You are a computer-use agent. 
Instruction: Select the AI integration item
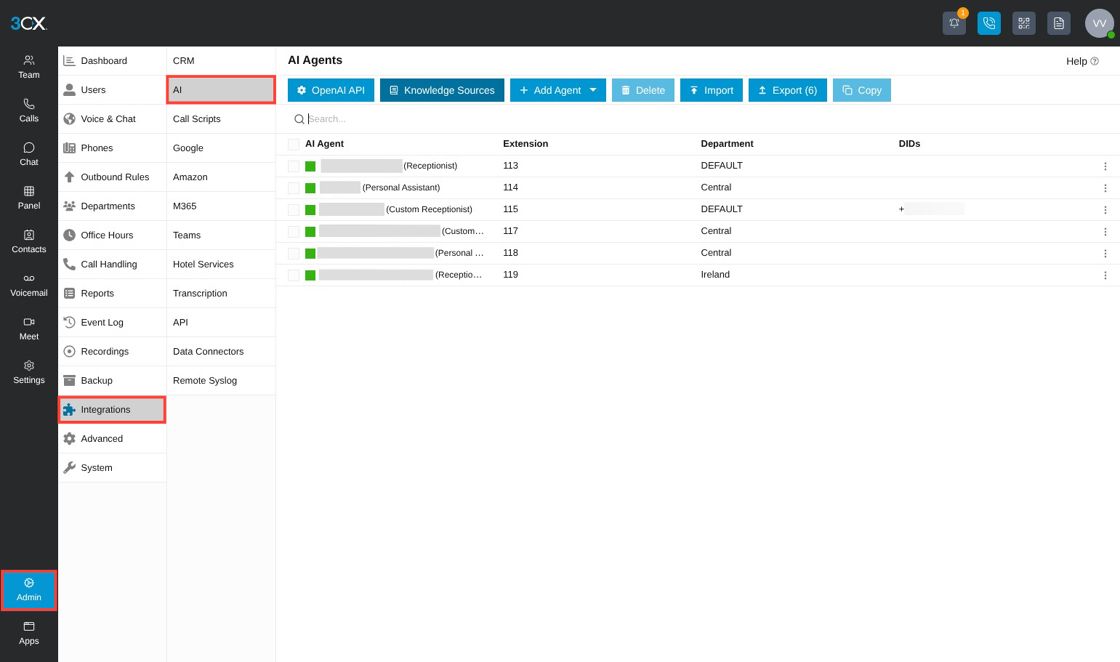[x=221, y=90]
